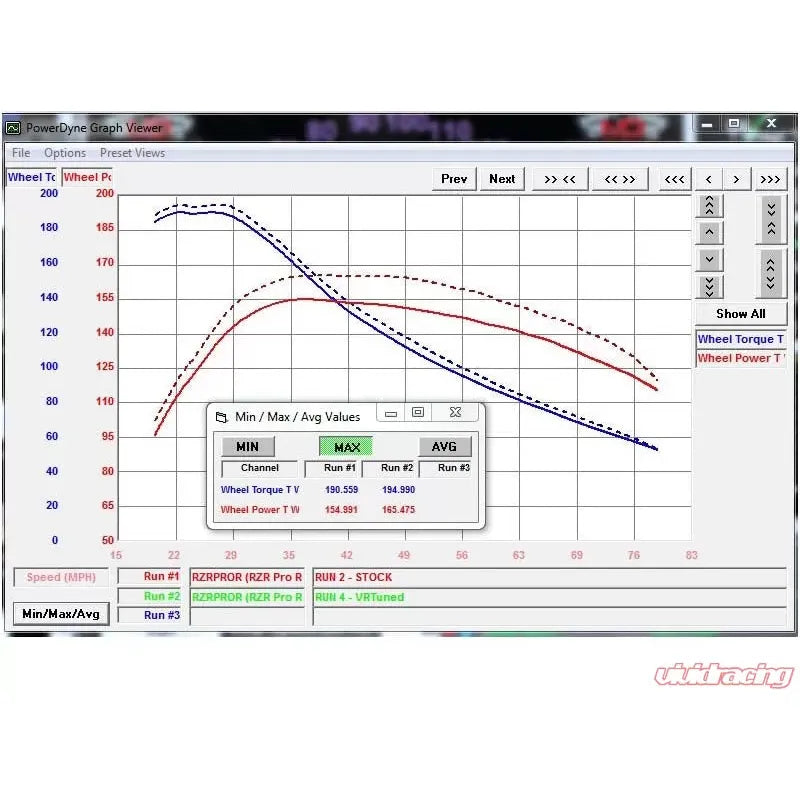The image size is (800, 800).
Task: Switch to AVG values display
Action: coord(444,447)
